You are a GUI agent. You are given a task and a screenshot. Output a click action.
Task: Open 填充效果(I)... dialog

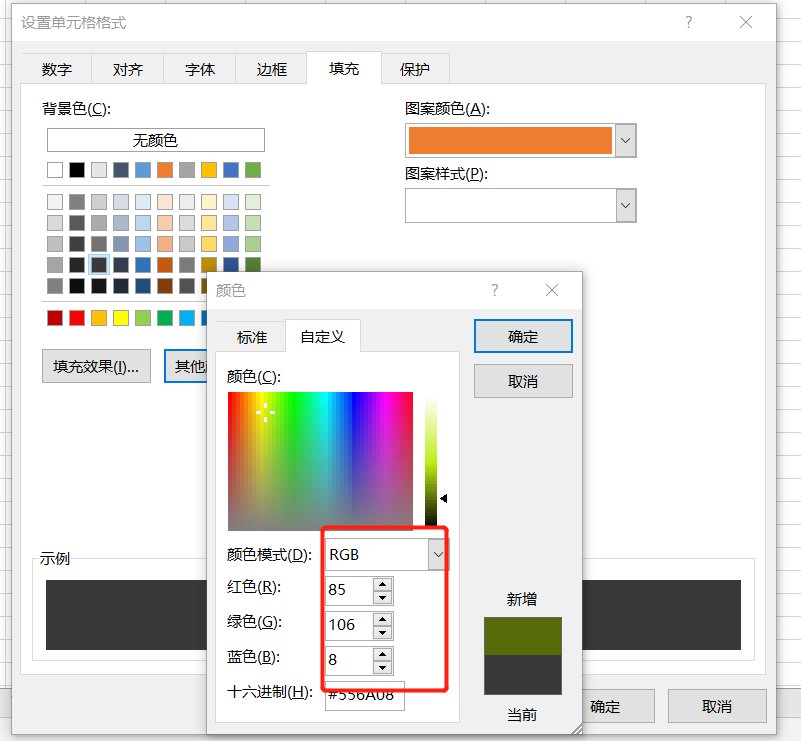[96, 366]
